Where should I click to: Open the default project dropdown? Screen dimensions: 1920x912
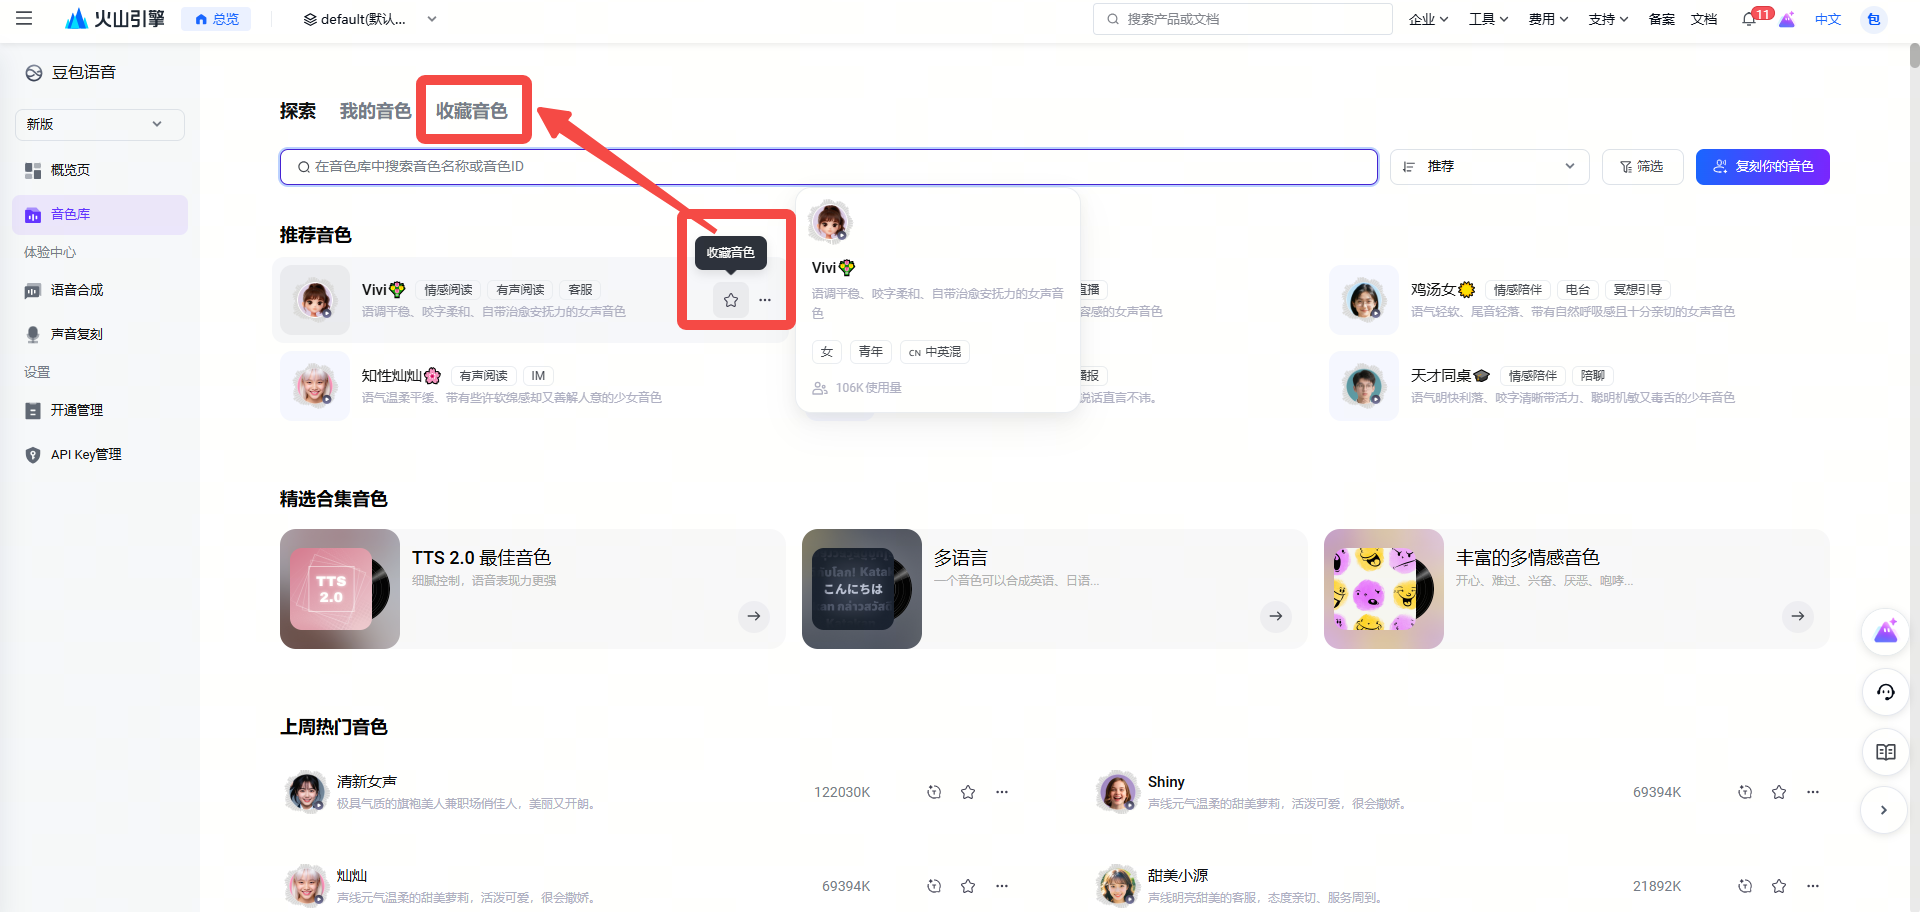370,19
